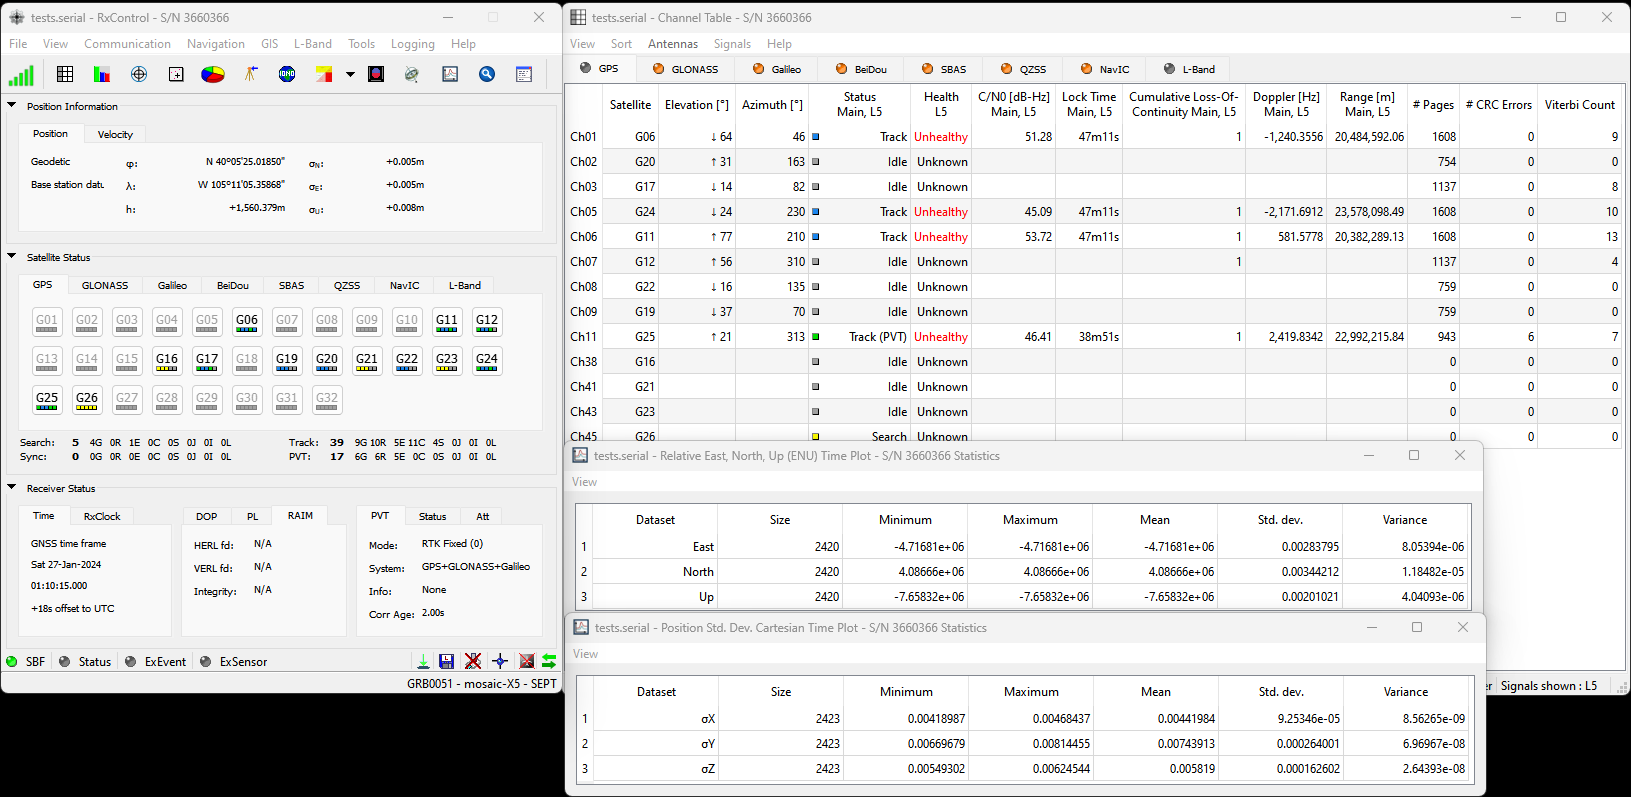The height and width of the screenshot is (797, 1631).
Task: Click Ch45 yellow Search status square
Action: click(816, 437)
